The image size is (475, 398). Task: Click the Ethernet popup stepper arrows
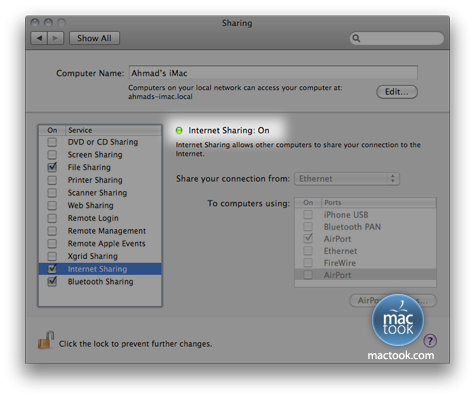pyautogui.click(x=393, y=178)
